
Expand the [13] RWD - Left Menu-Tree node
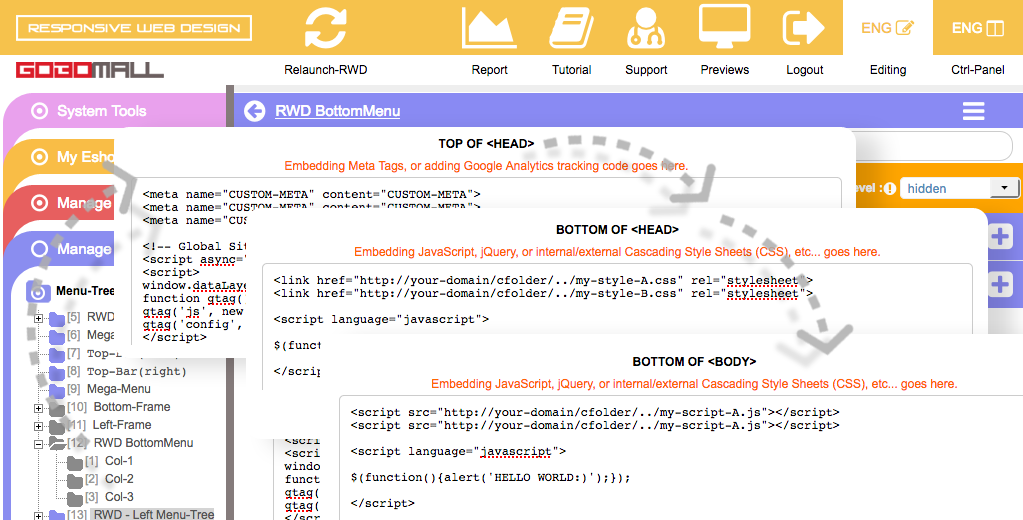click(38, 515)
